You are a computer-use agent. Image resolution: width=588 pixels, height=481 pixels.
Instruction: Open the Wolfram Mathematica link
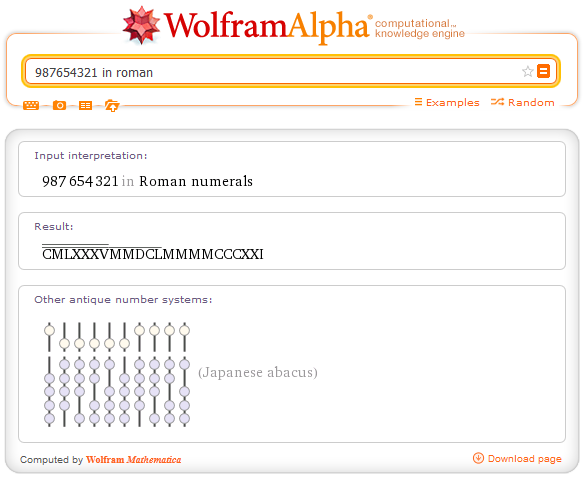(x=134, y=460)
